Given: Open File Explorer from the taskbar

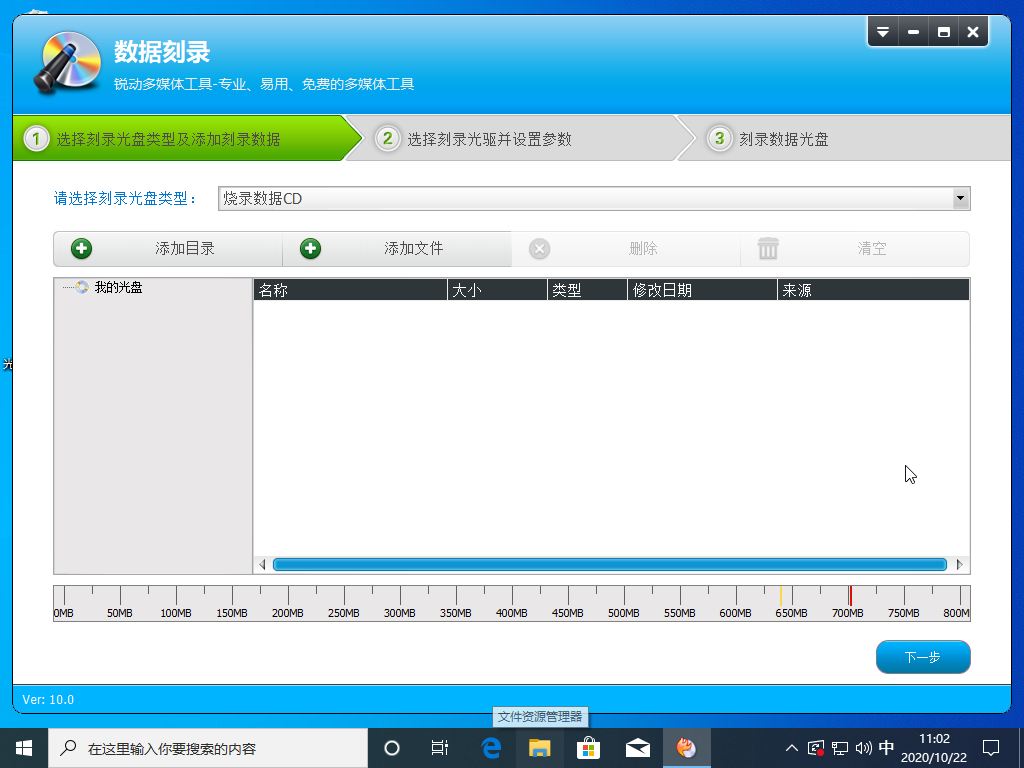Looking at the screenshot, I should pyautogui.click(x=540, y=747).
